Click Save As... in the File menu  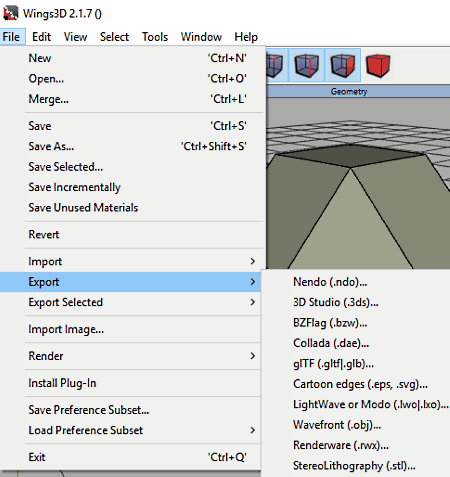click(132, 146)
